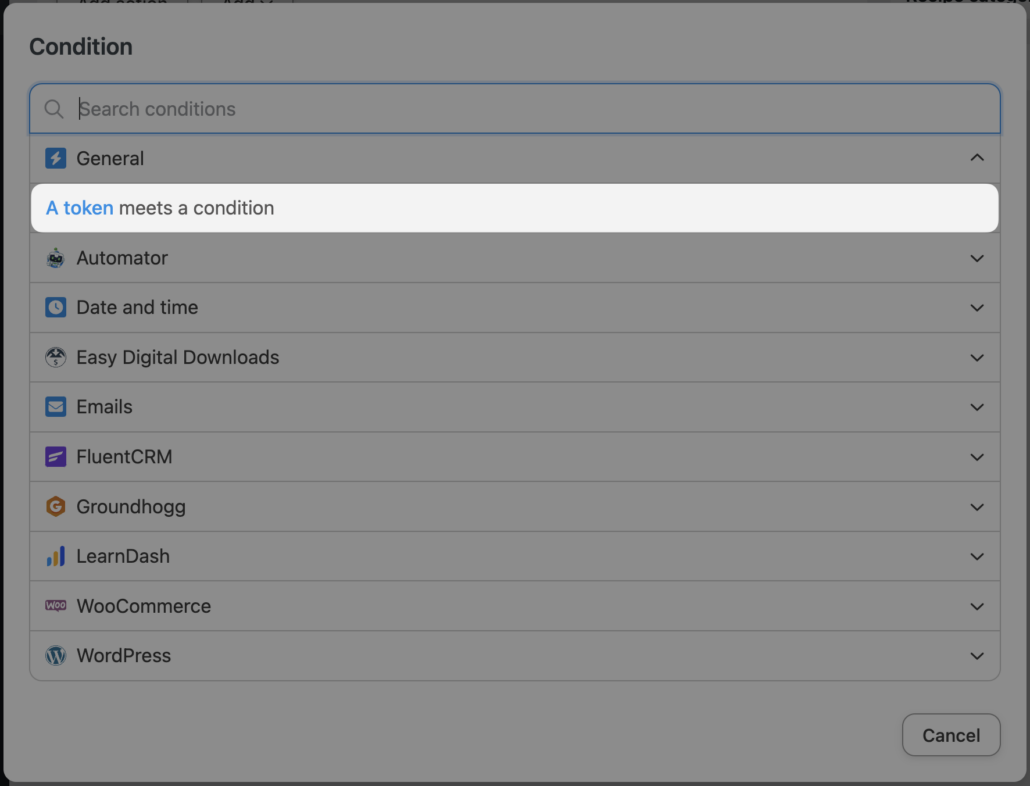
Task: Open the Easy Digital Downloads category
Action: [178, 357]
